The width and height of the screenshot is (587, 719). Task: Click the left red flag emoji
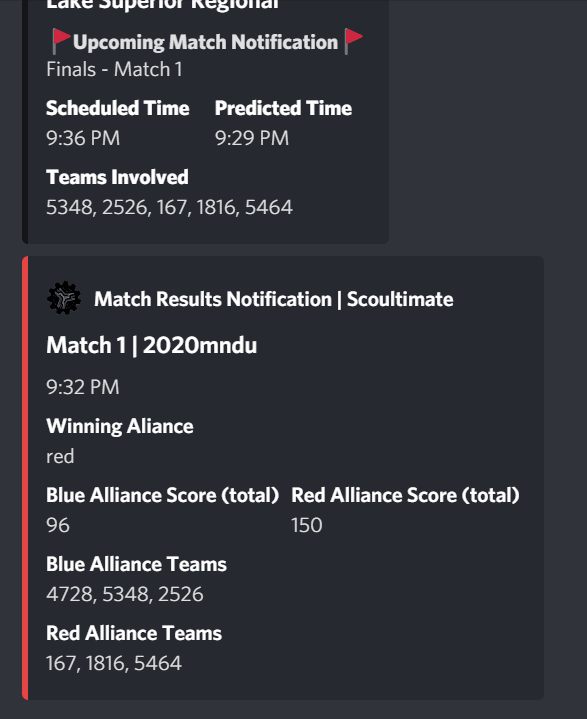61,41
